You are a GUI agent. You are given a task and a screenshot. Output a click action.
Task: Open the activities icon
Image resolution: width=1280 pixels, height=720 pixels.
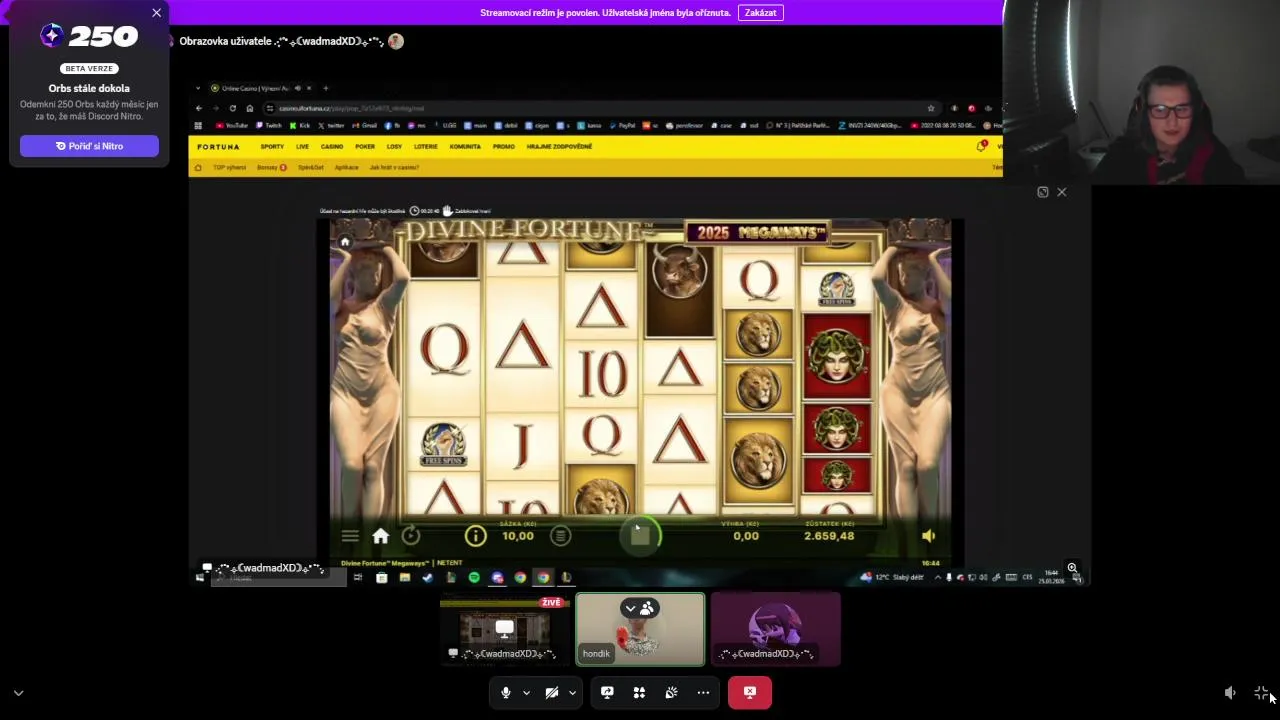coord(639,692)
